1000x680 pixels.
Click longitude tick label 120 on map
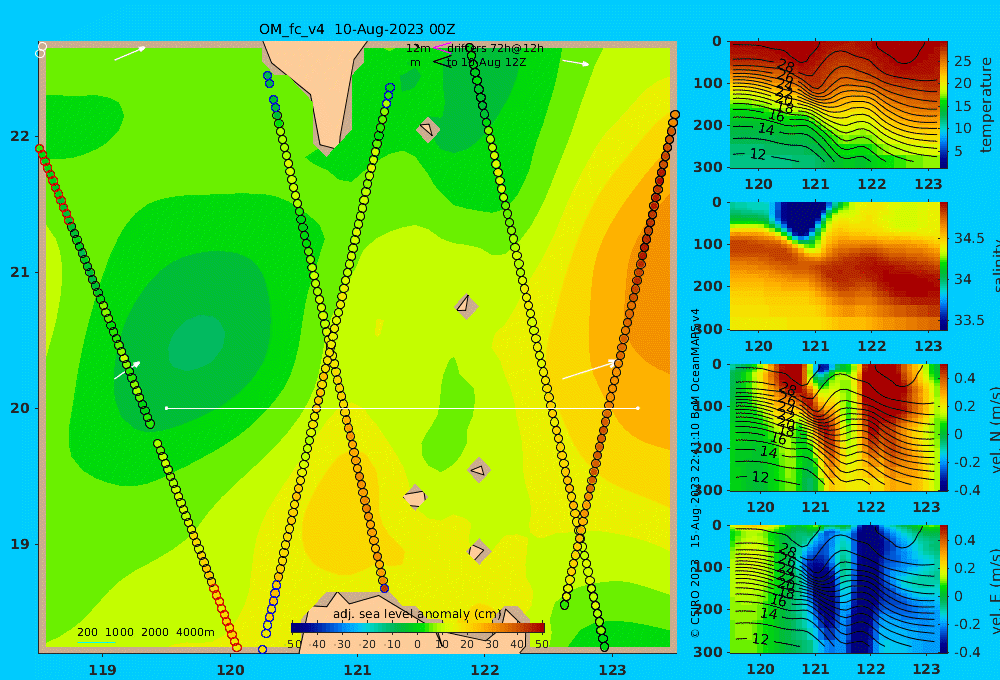[x=230, y=670]
